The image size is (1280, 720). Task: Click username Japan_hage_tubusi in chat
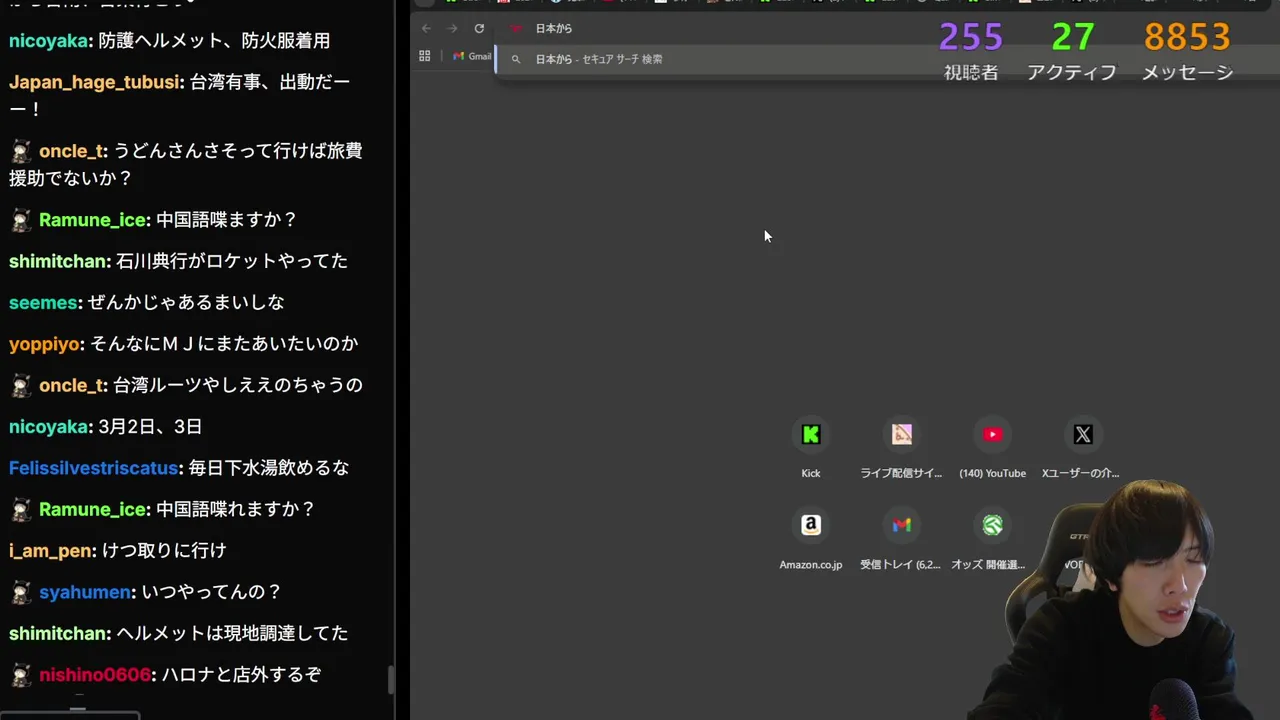pyautogui.click(x=95, y=82)
